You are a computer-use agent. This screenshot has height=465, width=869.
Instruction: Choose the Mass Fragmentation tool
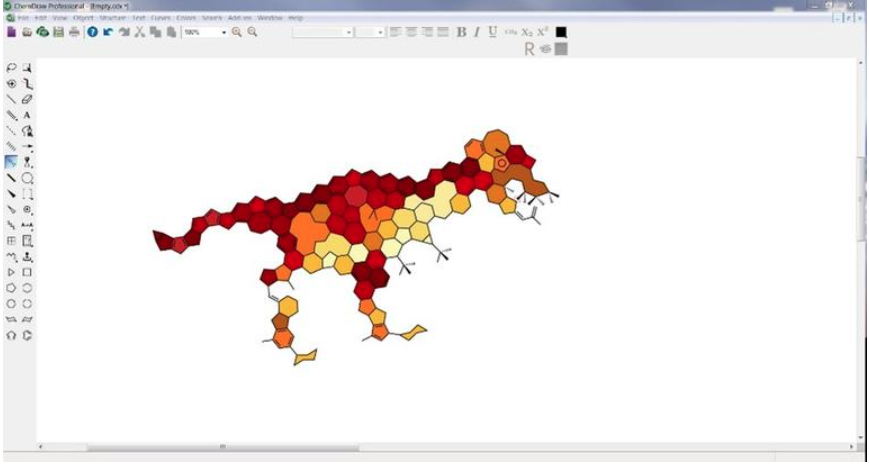pos(27,84)
